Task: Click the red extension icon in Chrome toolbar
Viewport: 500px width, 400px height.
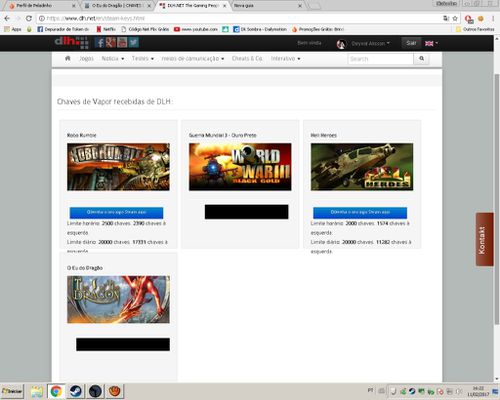Action: [x=469, y=19]
